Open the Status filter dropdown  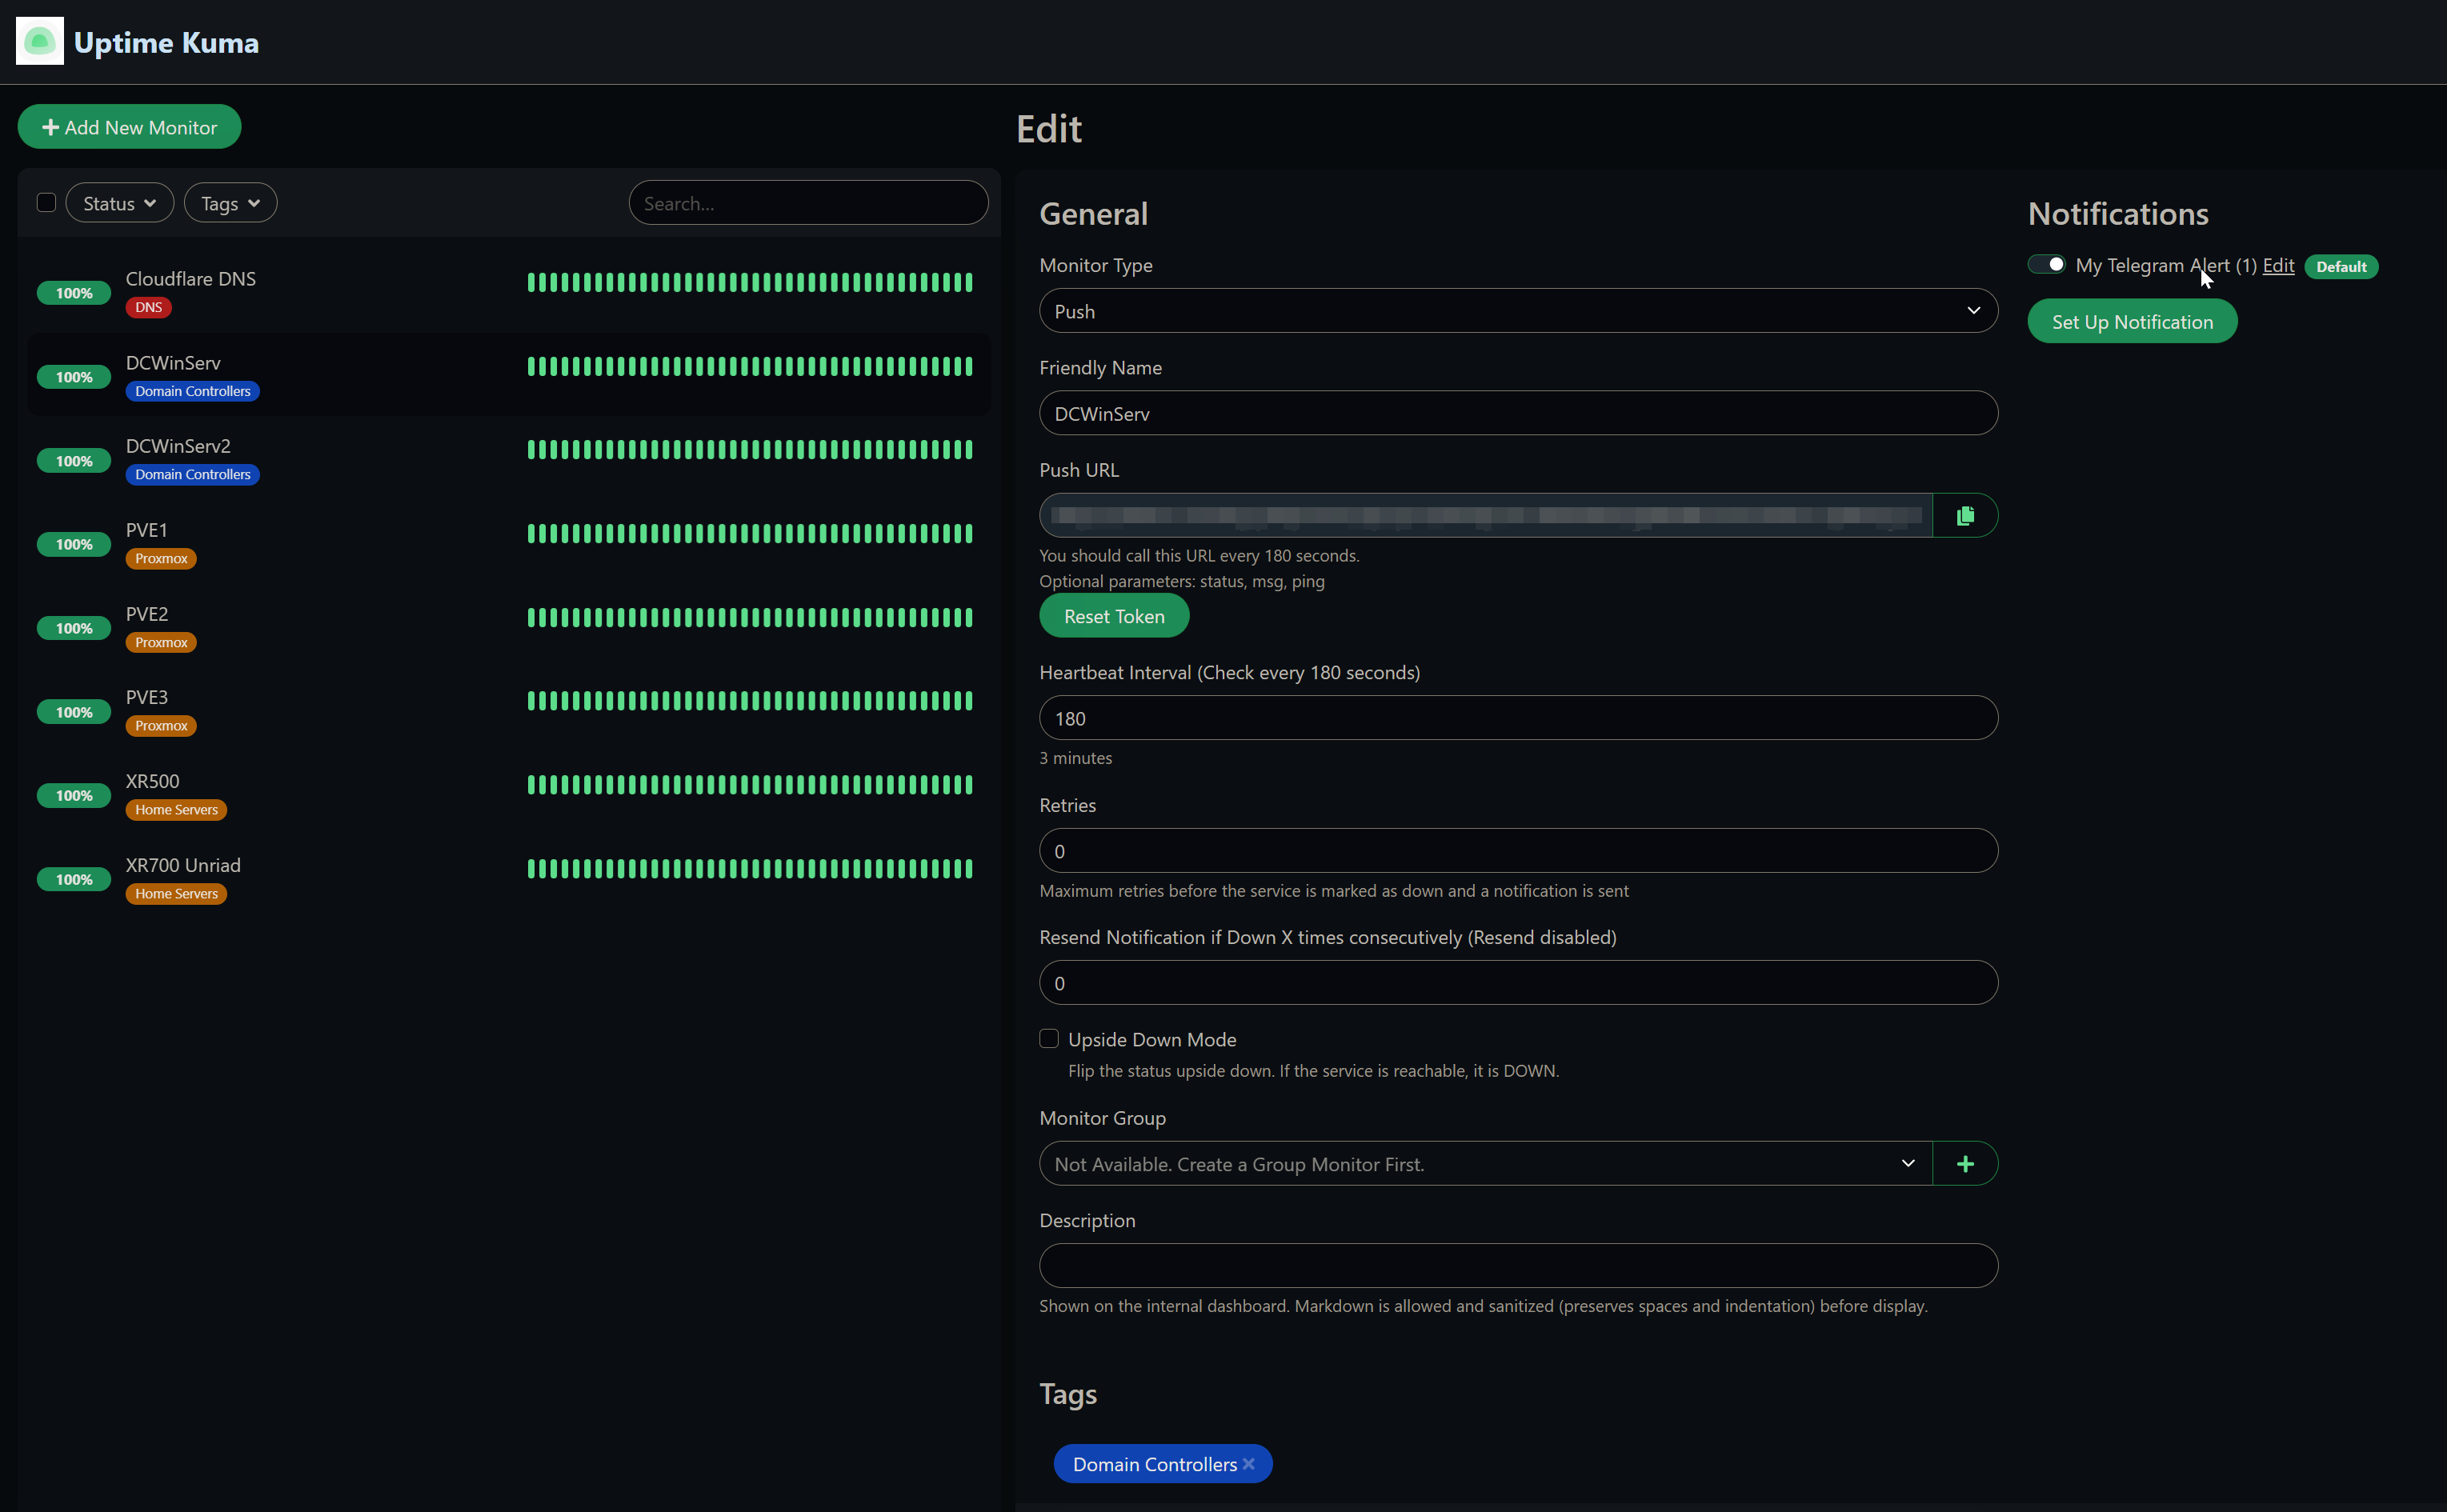(x=118, y=202)
